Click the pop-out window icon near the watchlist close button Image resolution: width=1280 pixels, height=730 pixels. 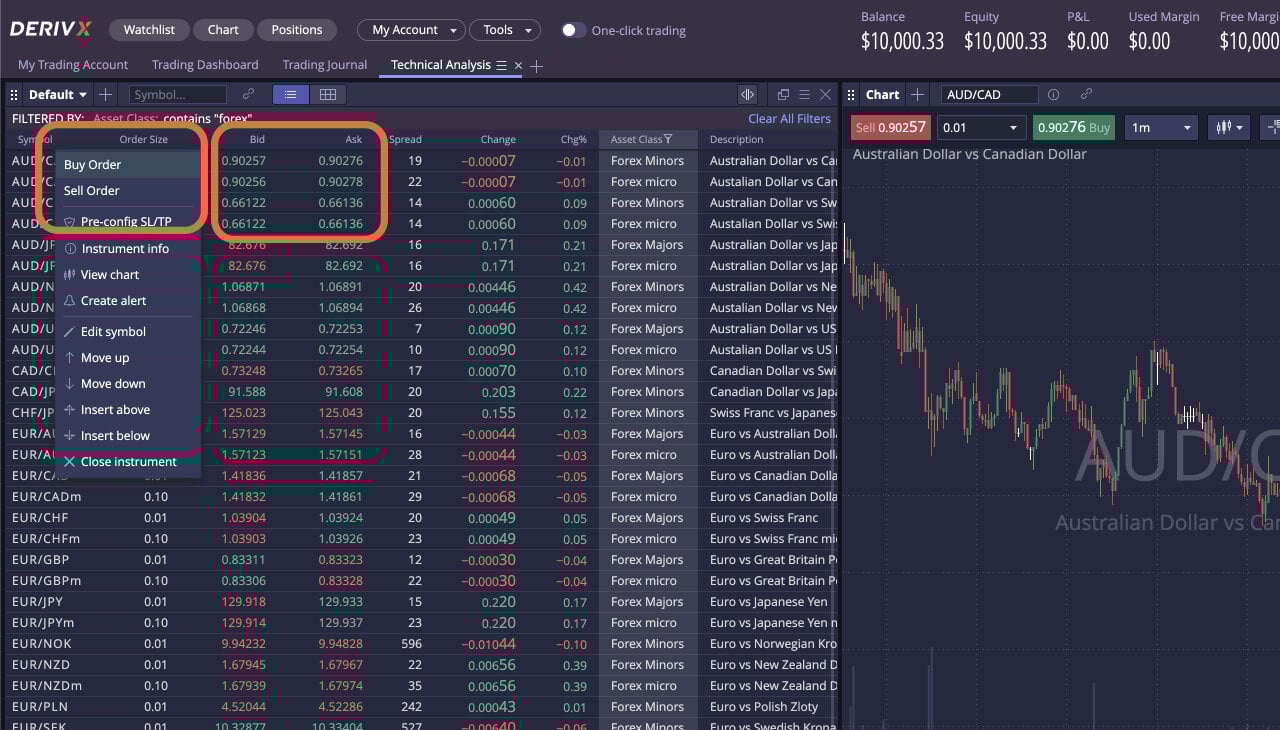coord(783,94)
